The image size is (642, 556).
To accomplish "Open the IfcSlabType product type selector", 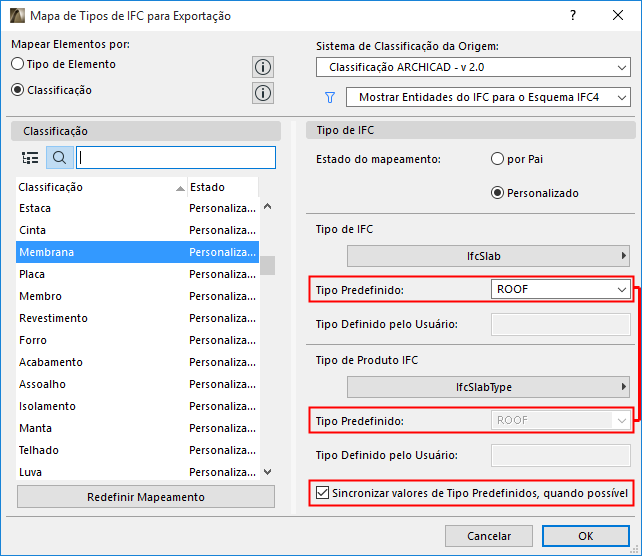I will (x=488, y=387).
